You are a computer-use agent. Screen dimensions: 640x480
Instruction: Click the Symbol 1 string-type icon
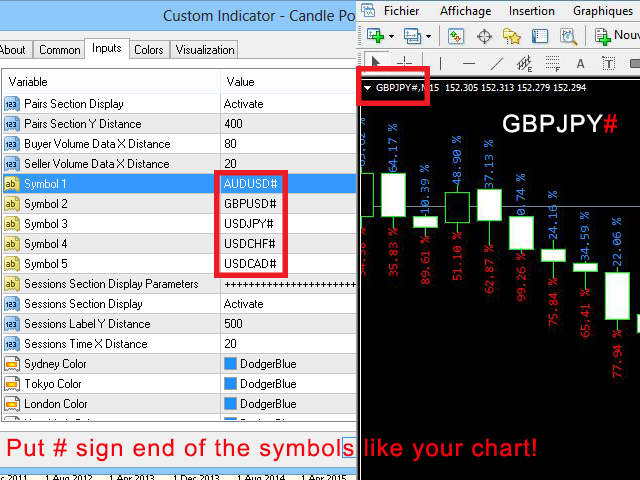pyautogui.click(x=11, y=184)
